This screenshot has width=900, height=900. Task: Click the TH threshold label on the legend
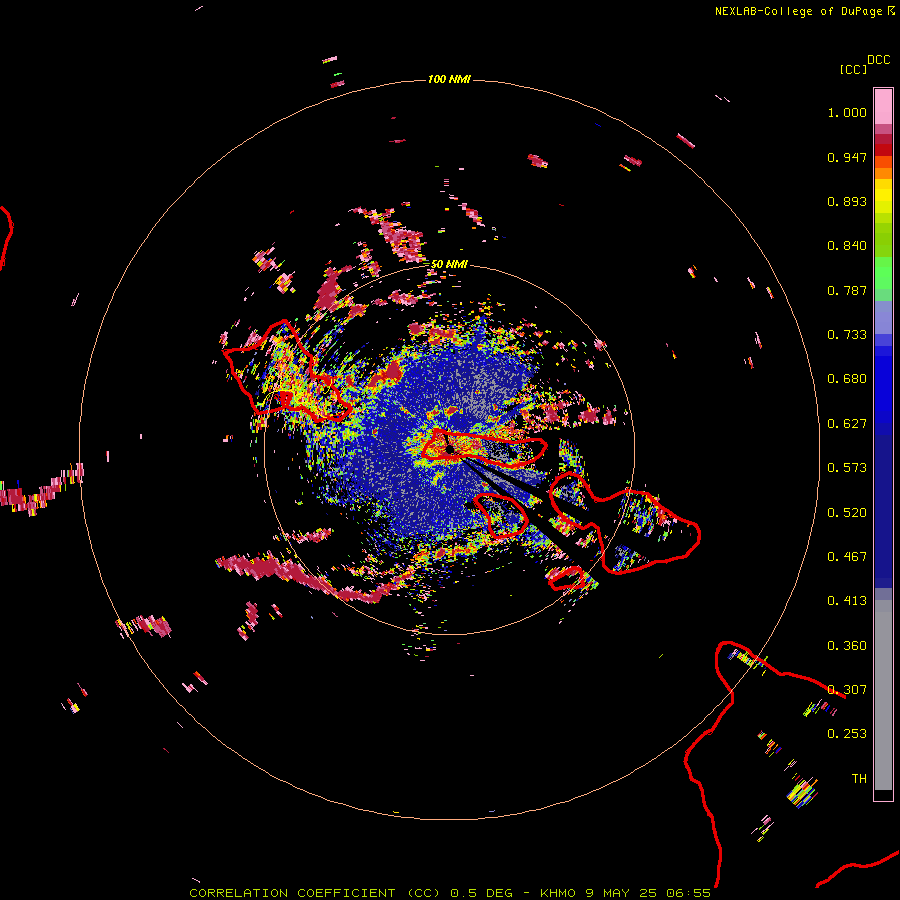click(859, 779)
